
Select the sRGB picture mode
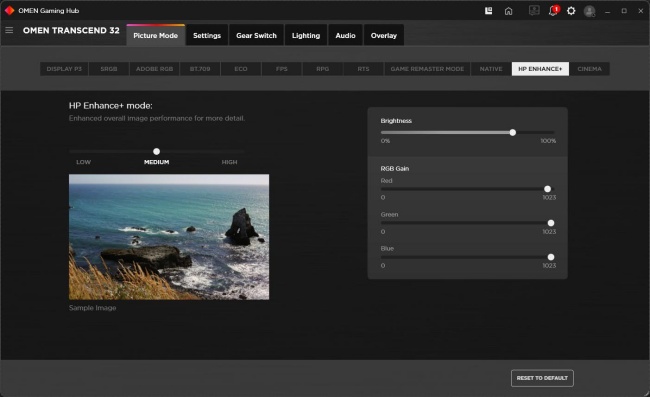(109, 69)
